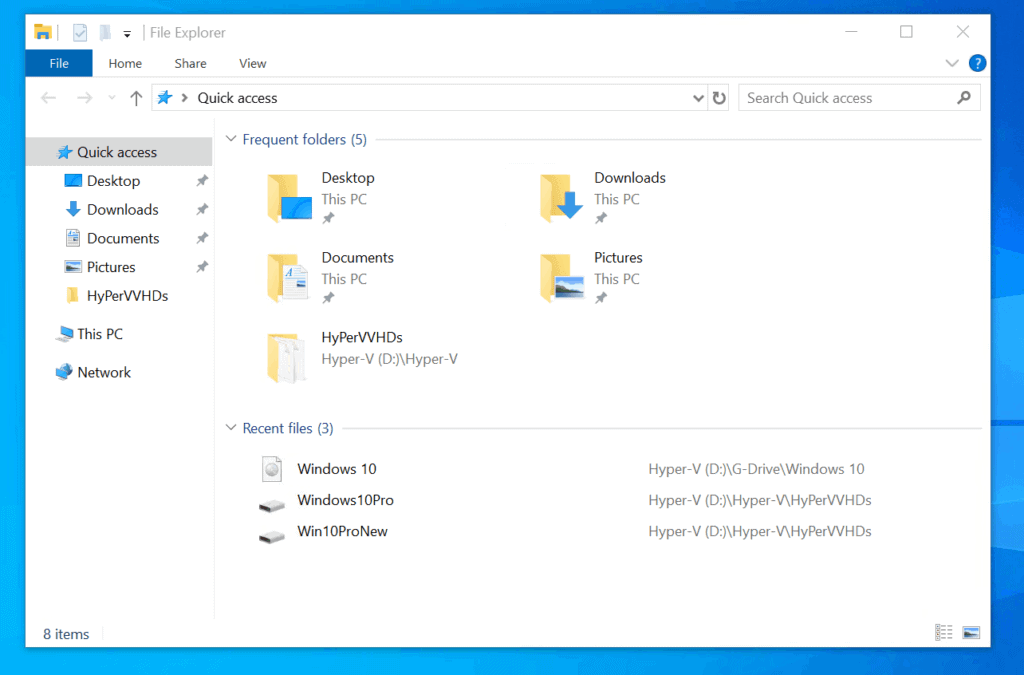Click the Pictures label in Frequent folders
Viewport: 1024px width, 675px height.
(x=618, y=257)
